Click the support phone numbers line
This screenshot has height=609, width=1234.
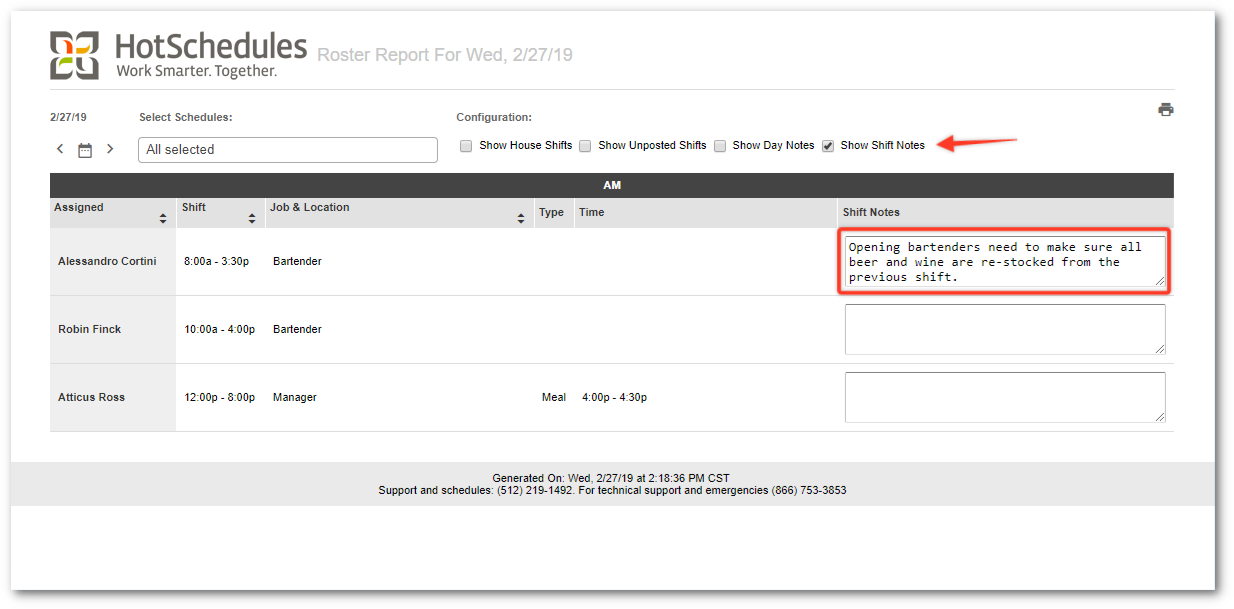pos(612,491)
